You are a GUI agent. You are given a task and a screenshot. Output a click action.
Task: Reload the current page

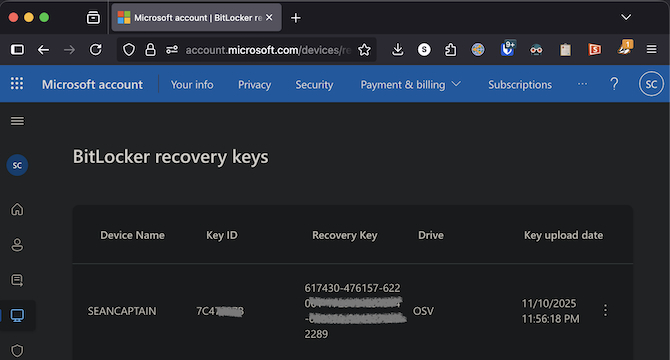point(96,50)
